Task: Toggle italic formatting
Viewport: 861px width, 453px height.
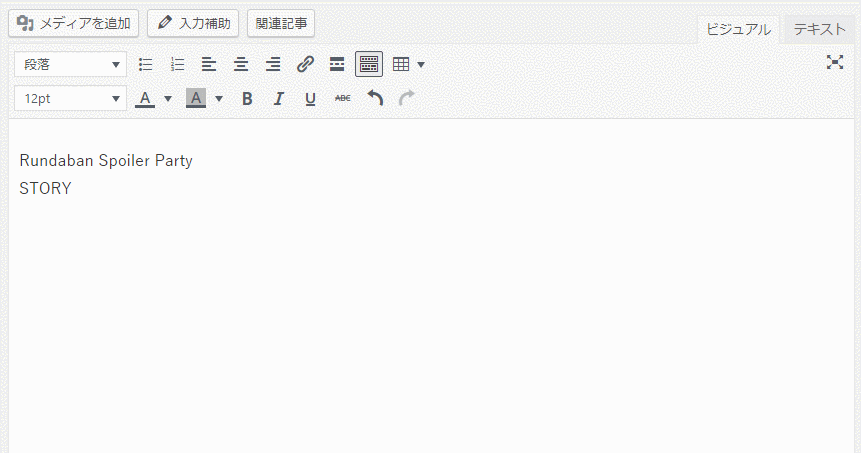Action: pyautogui.click(x=279, y=98)
